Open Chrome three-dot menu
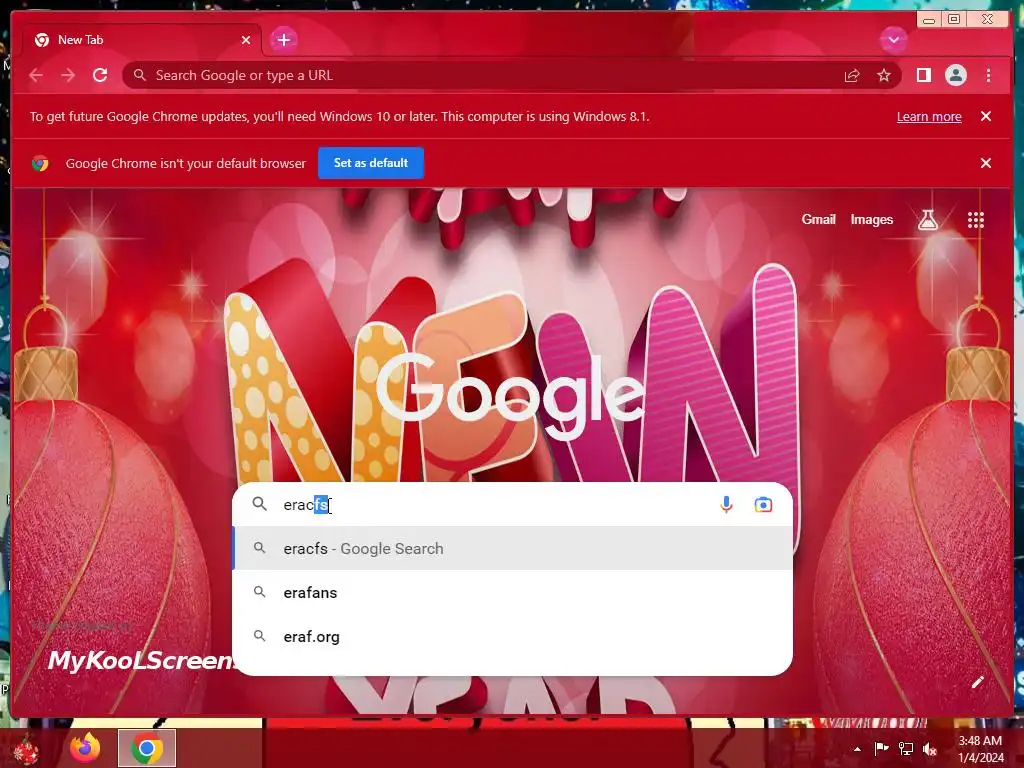This screenshot has width=1024, height=768. [988, 75]
